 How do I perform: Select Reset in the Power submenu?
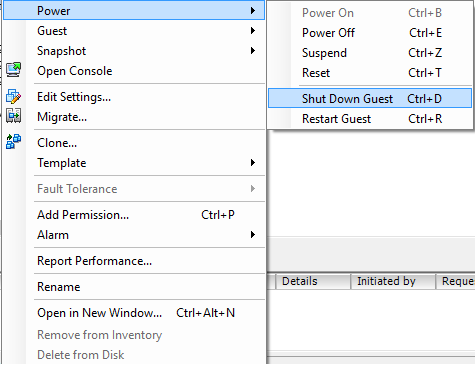pyautogui.click(x=370, y=73)
